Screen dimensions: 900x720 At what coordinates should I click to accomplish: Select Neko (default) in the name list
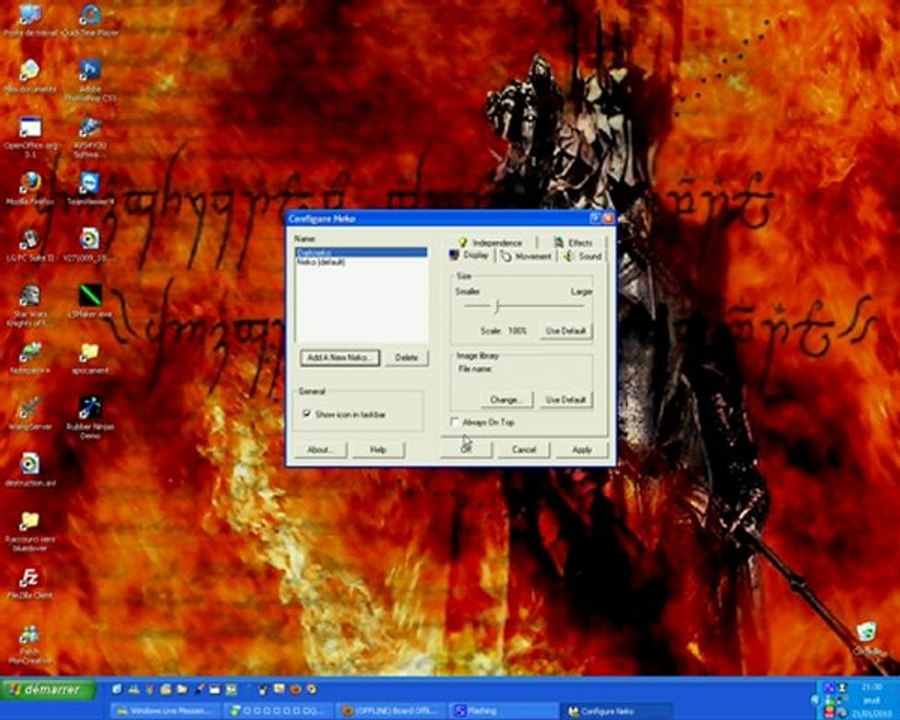point(361,262)
